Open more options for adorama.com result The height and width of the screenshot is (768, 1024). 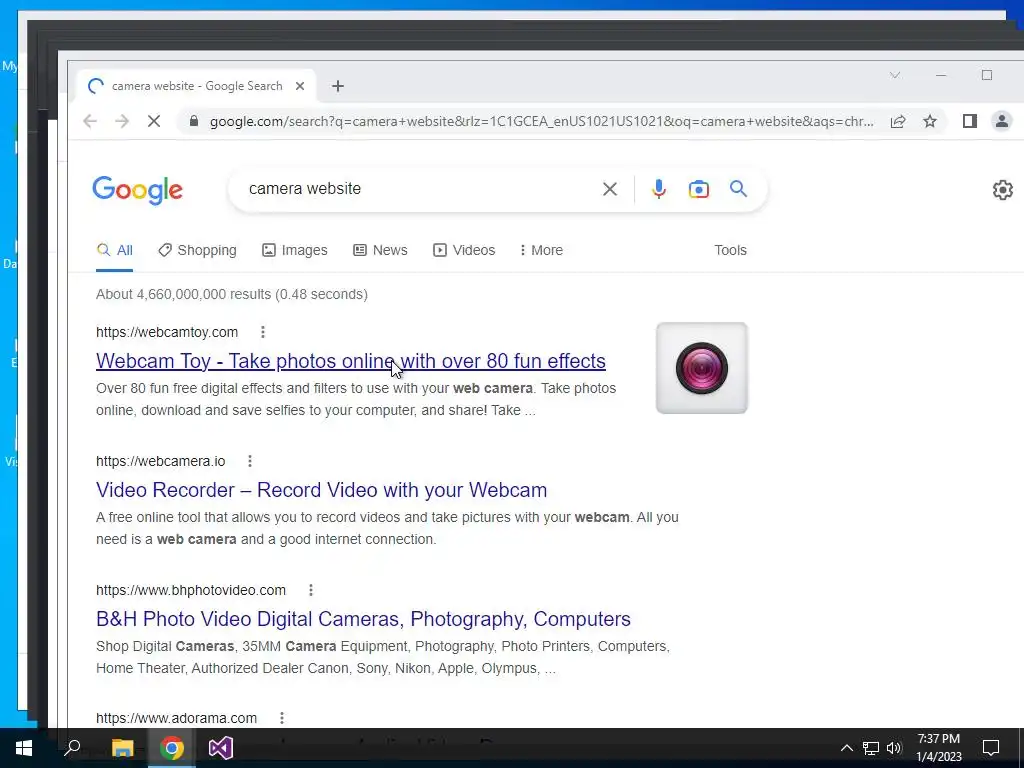pos(281,718)
